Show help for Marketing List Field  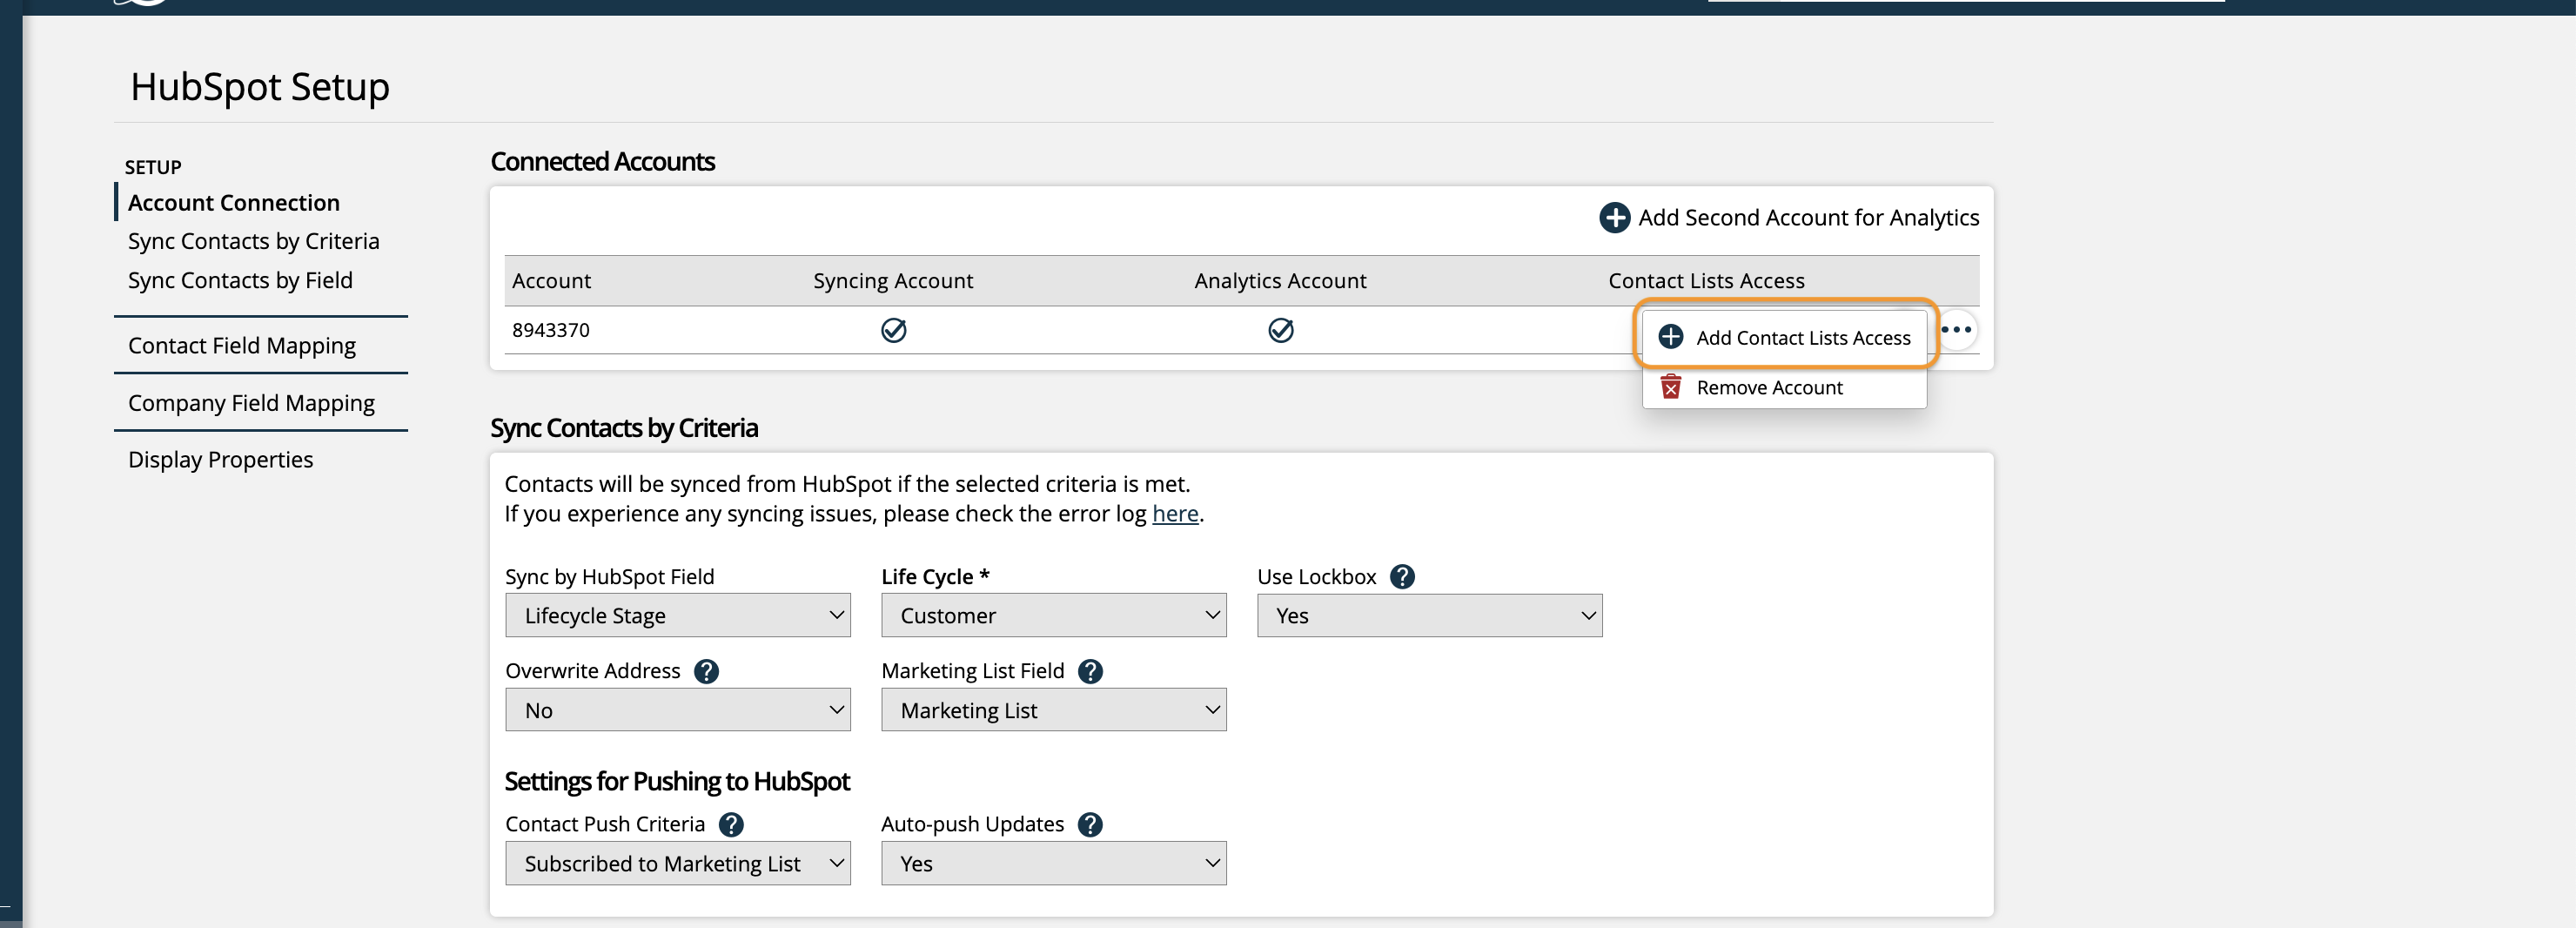pyautogui.click(x=1090, y=671)
